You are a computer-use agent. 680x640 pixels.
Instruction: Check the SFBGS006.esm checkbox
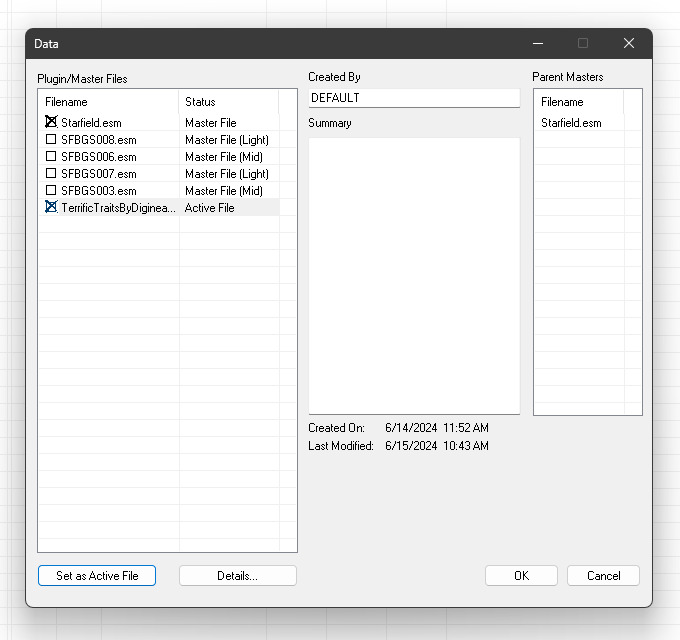pos(51,156)
